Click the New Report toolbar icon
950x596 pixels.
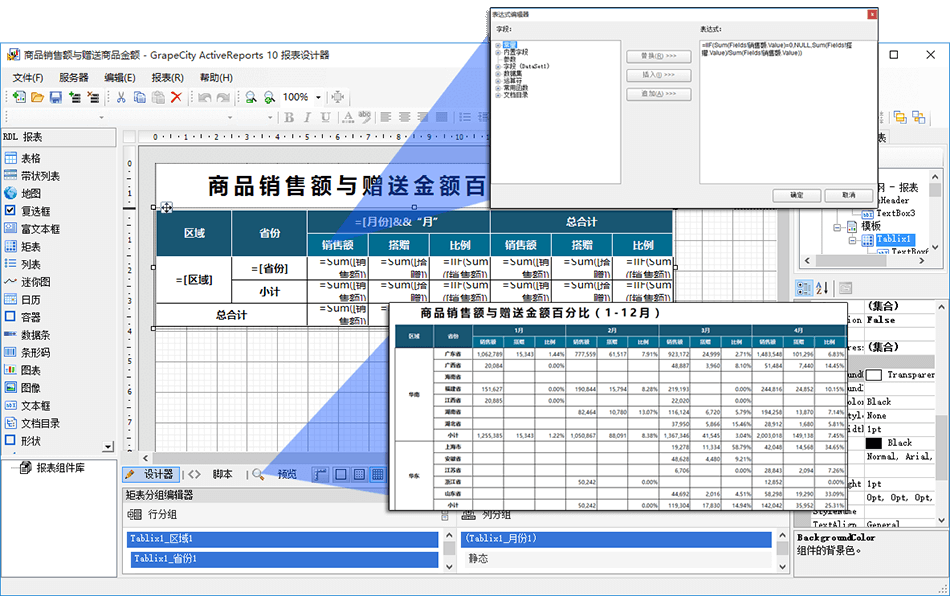19,97
